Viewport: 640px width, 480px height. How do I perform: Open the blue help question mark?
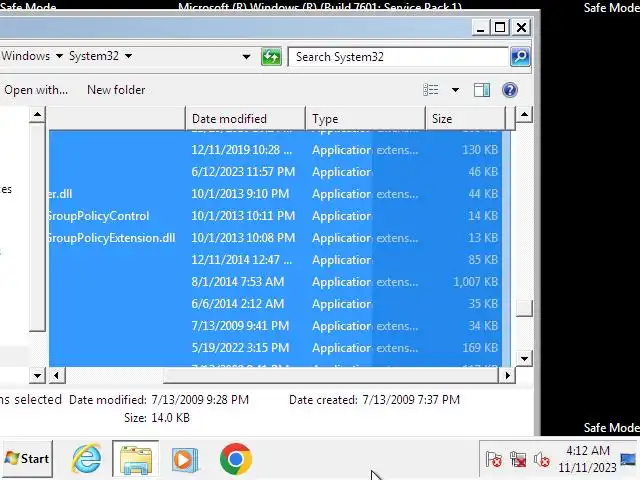point(510,90)
